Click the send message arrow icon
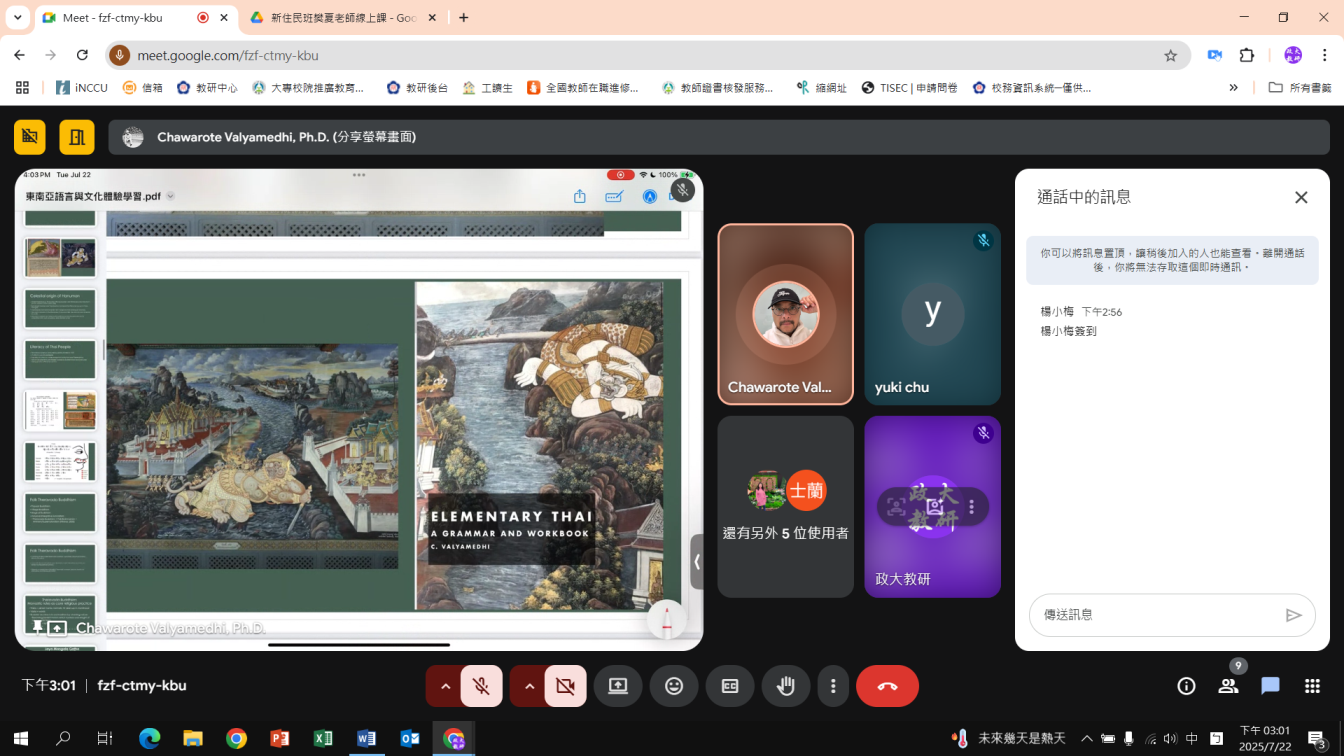Screen dimensions: 1344x756 tap(1293, 615)
